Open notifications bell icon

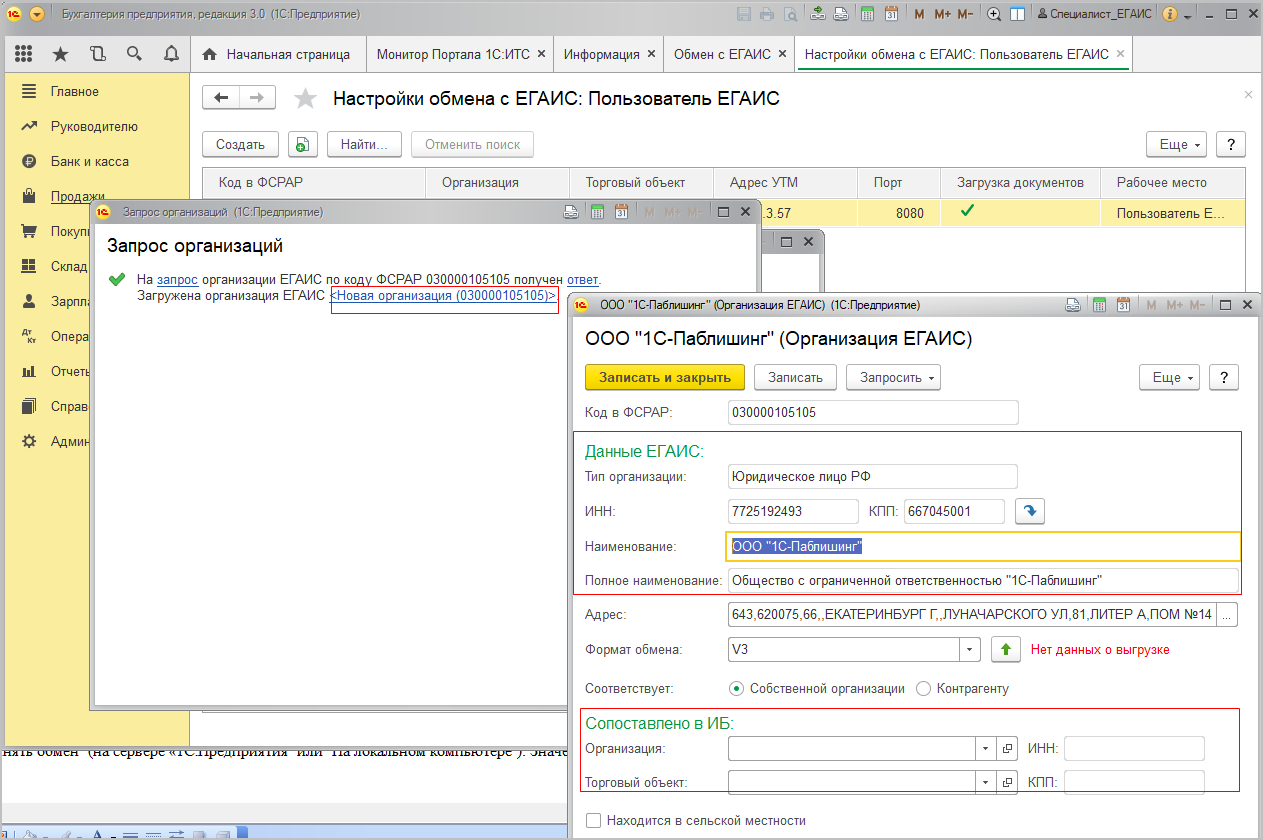click(171, 54)
